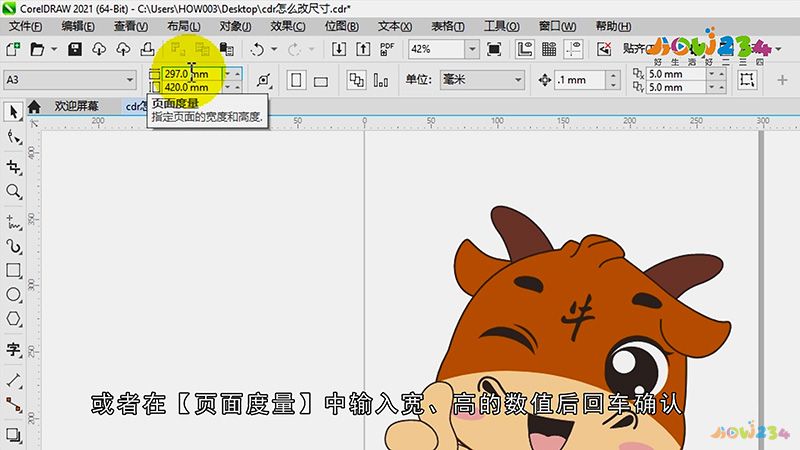Toggle treat as filled icon
The height and width of the screenshot is (450, 800).
click(x=747, y=80)
